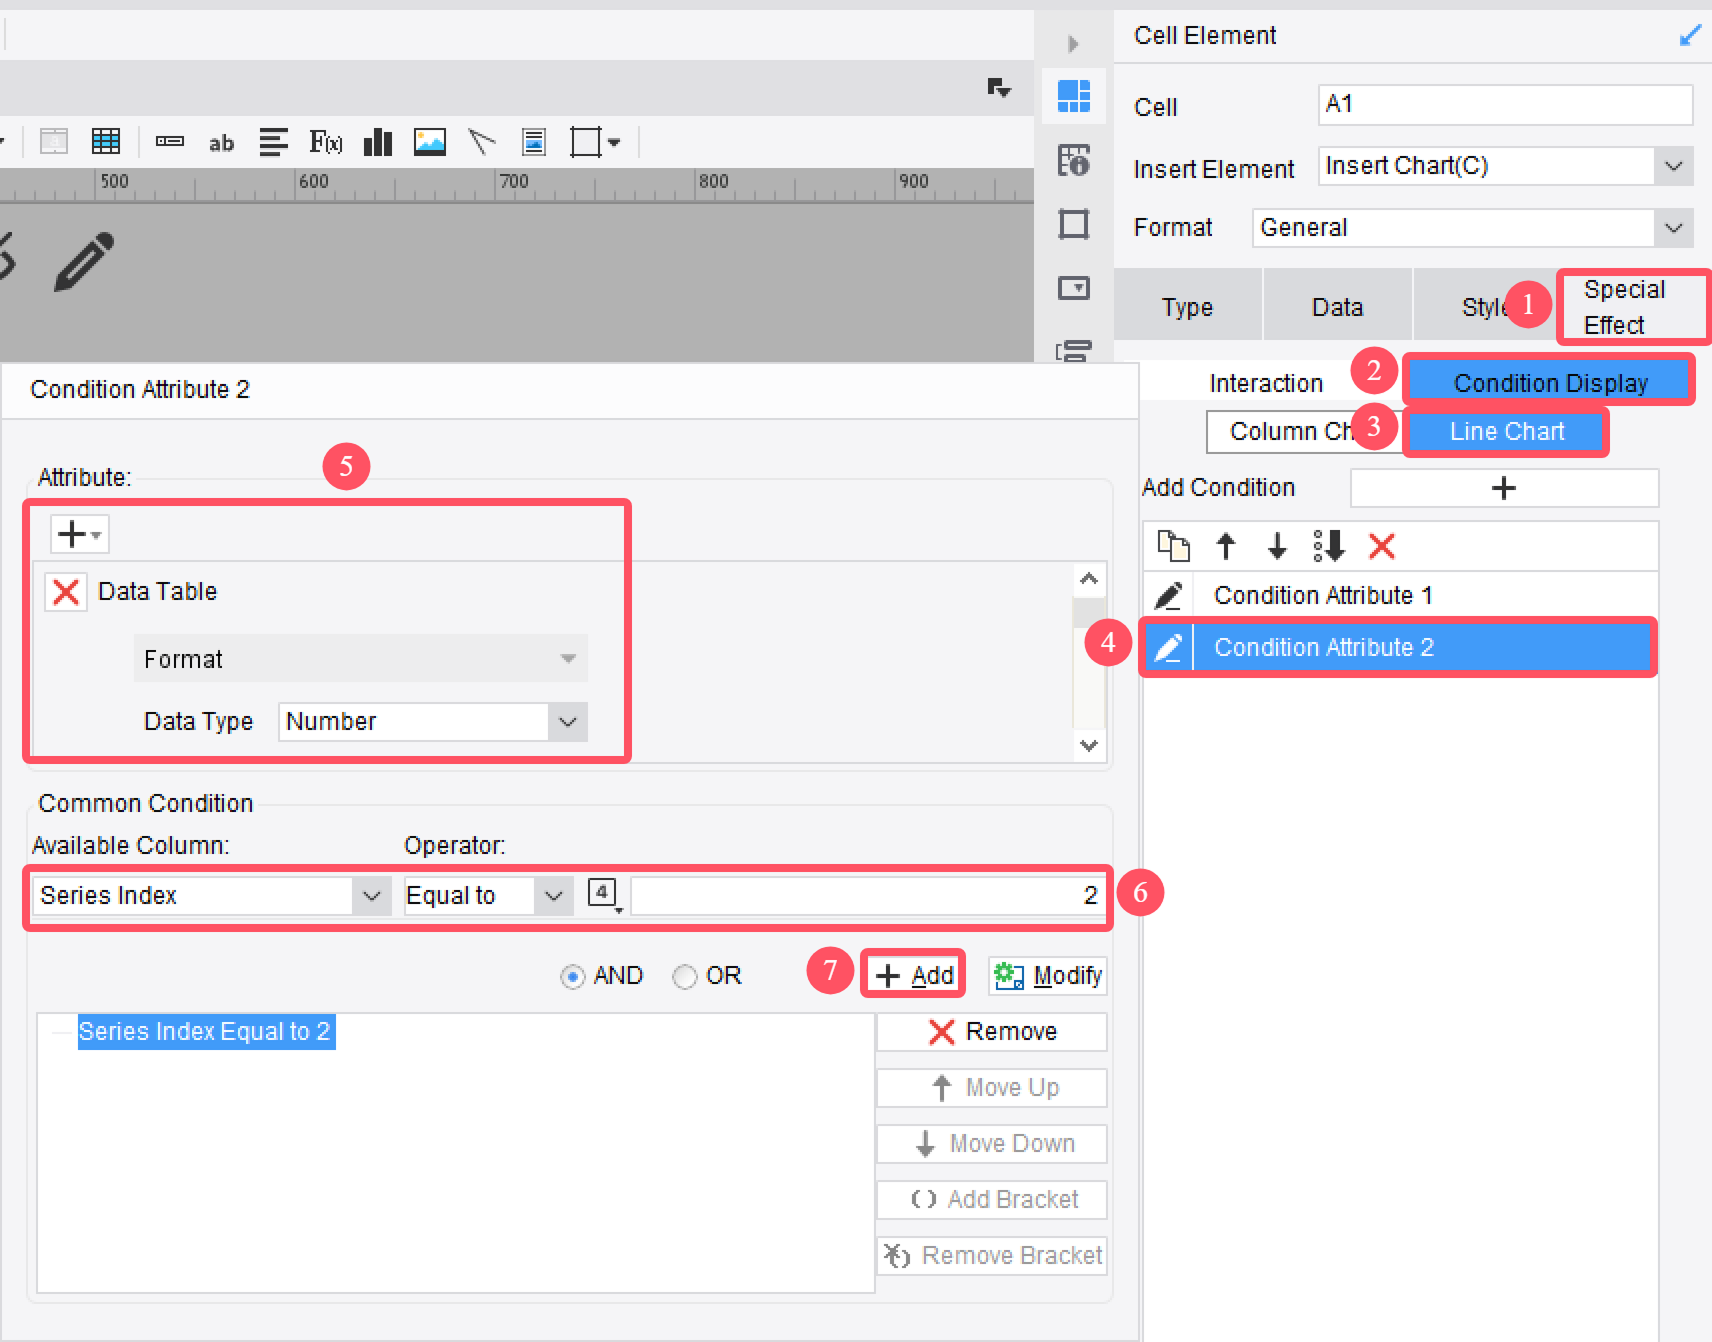Click the insert table grid toolbar icon

click(x=105, y=142)
